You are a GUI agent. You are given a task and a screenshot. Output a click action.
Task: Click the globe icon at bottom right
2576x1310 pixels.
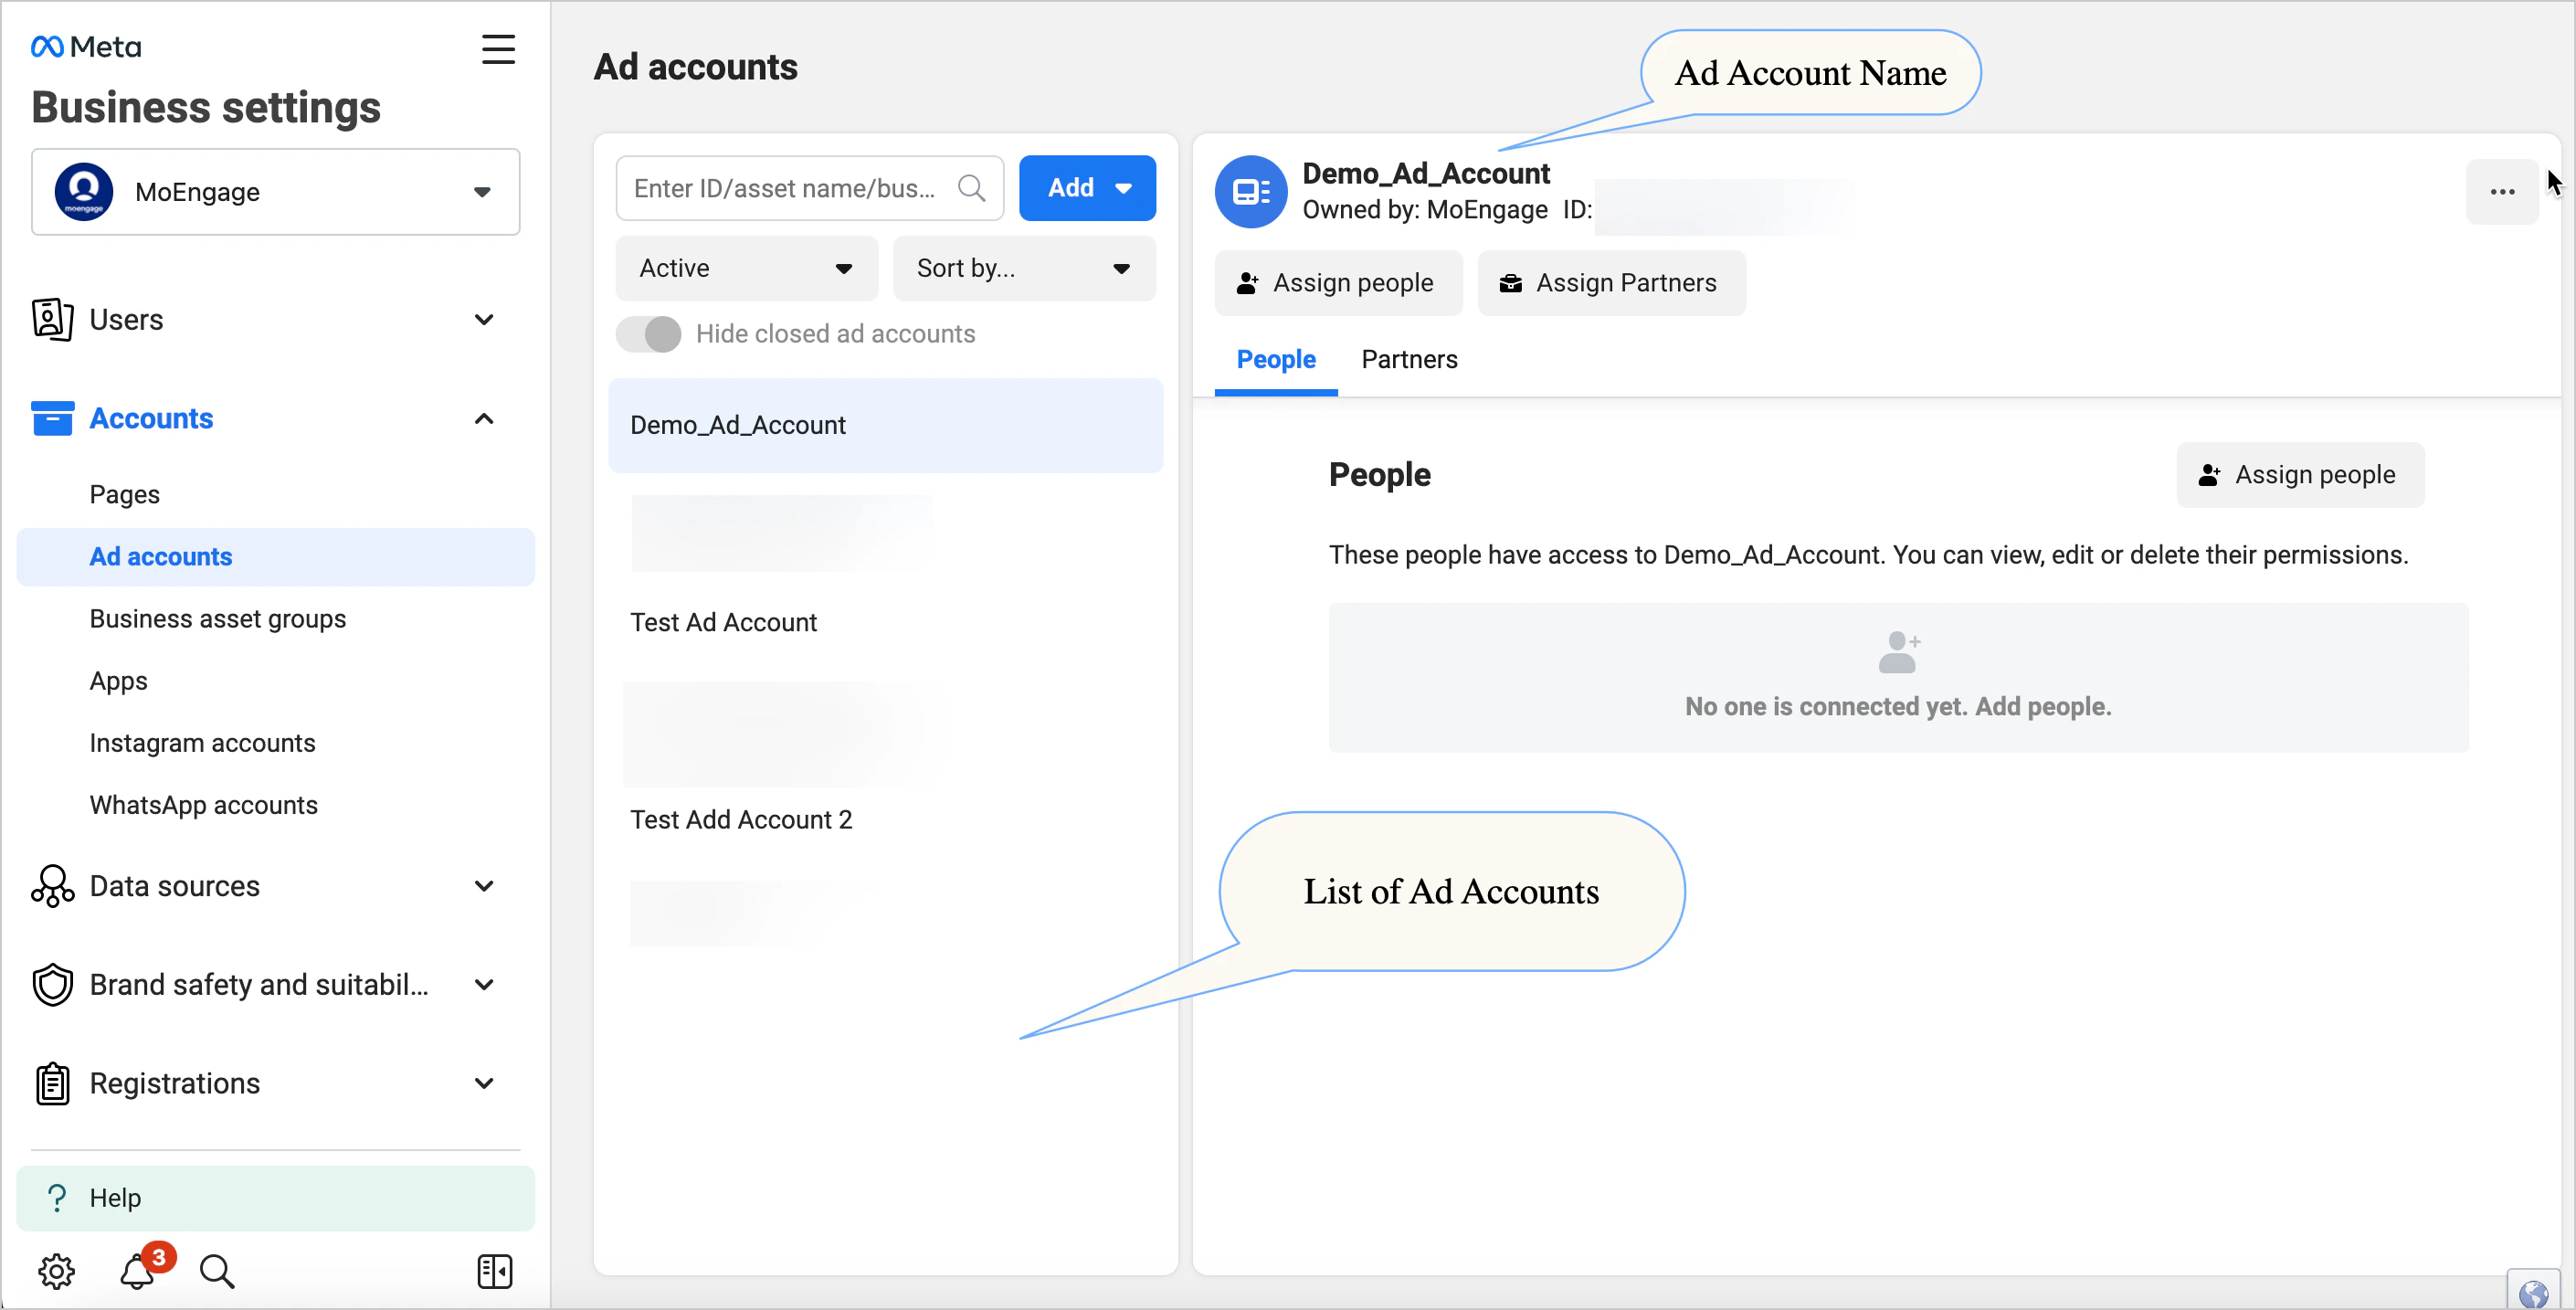2535,1292
